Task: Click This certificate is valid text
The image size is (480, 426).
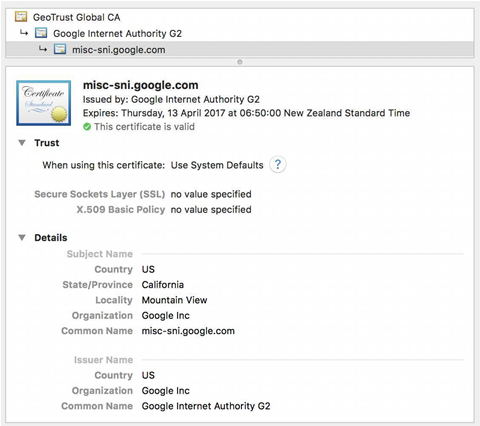Action: tap(144, 127)
